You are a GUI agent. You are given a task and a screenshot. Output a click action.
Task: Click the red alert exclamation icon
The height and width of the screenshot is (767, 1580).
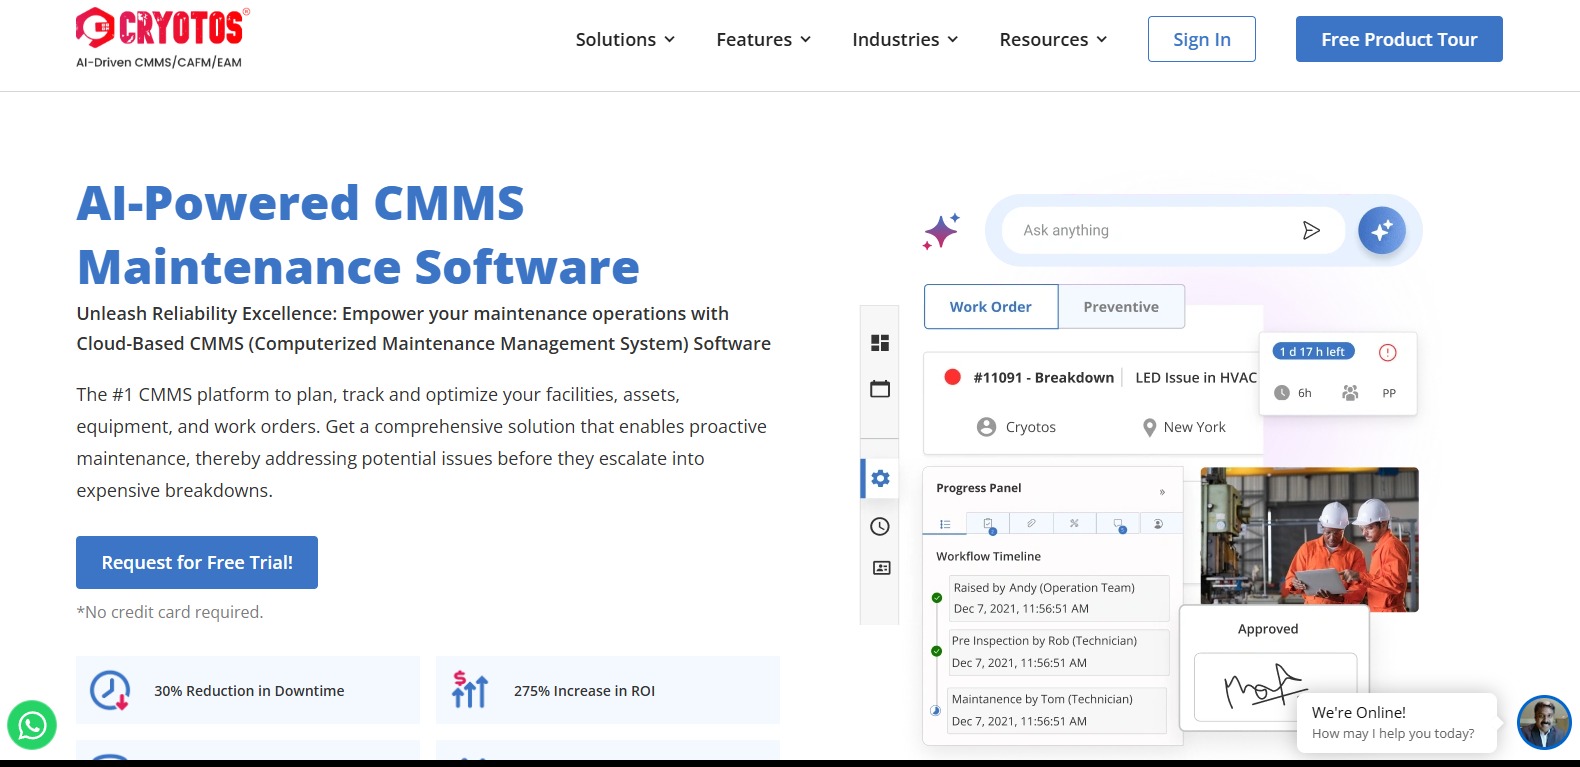pyautogui.click(x=1387, y=352)
